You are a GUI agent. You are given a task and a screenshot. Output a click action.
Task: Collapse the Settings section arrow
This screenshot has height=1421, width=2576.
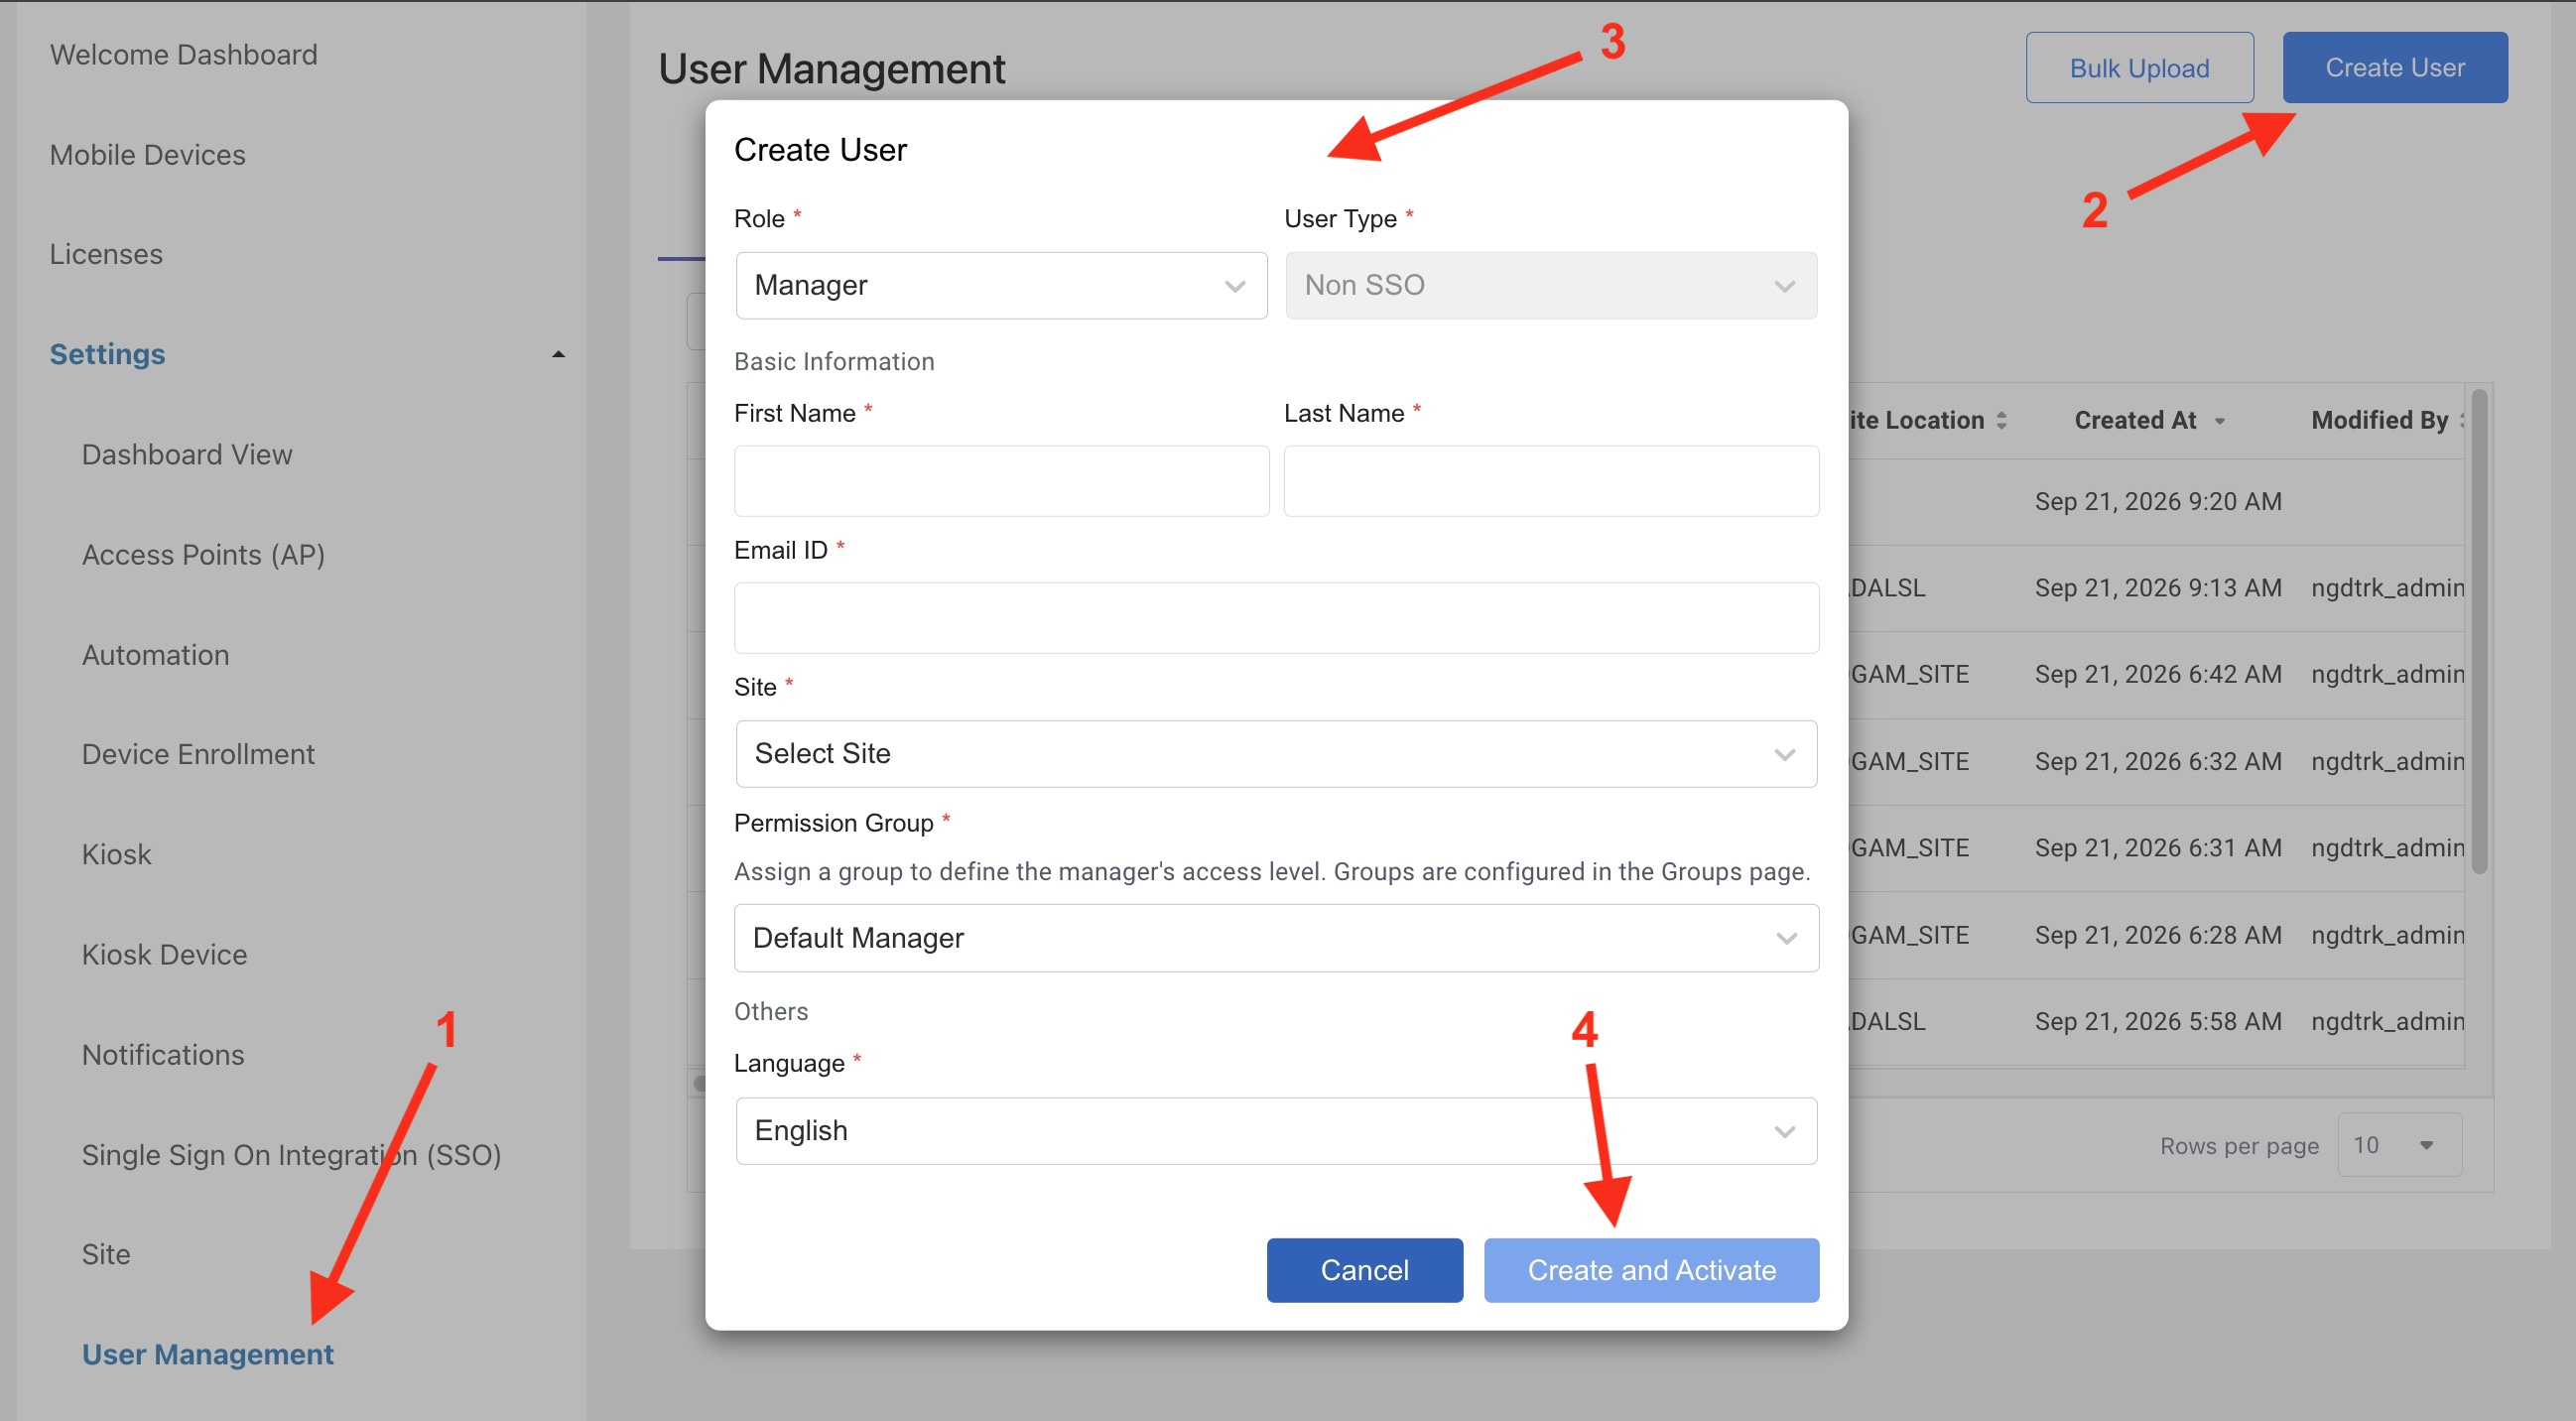559,354
